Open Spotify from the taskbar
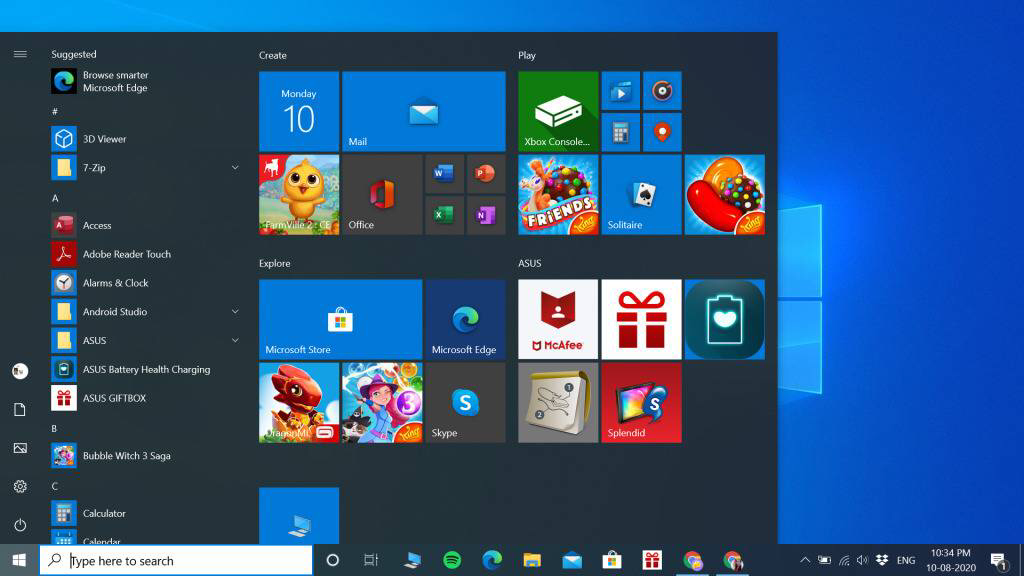The image size is (1024, 576). pos(452,560)
